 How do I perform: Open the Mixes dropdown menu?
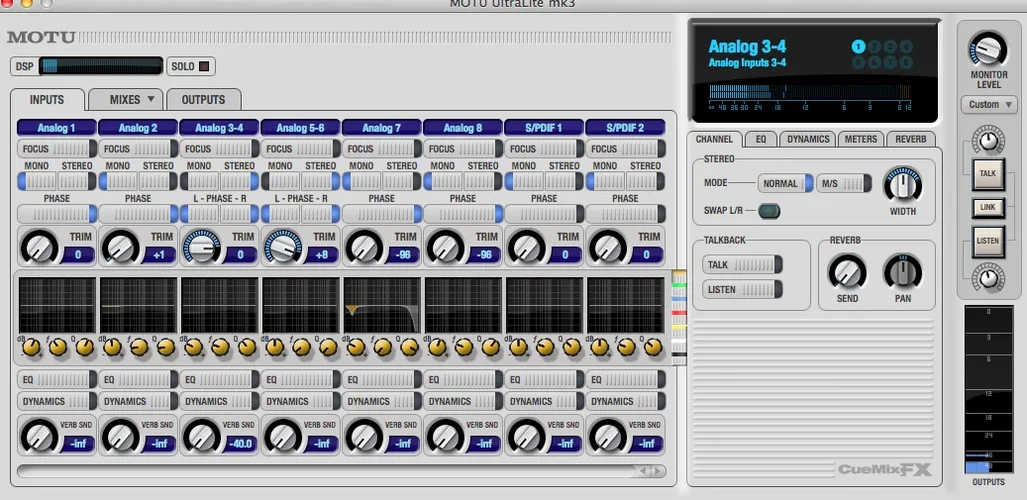click(x=125, y=99)
